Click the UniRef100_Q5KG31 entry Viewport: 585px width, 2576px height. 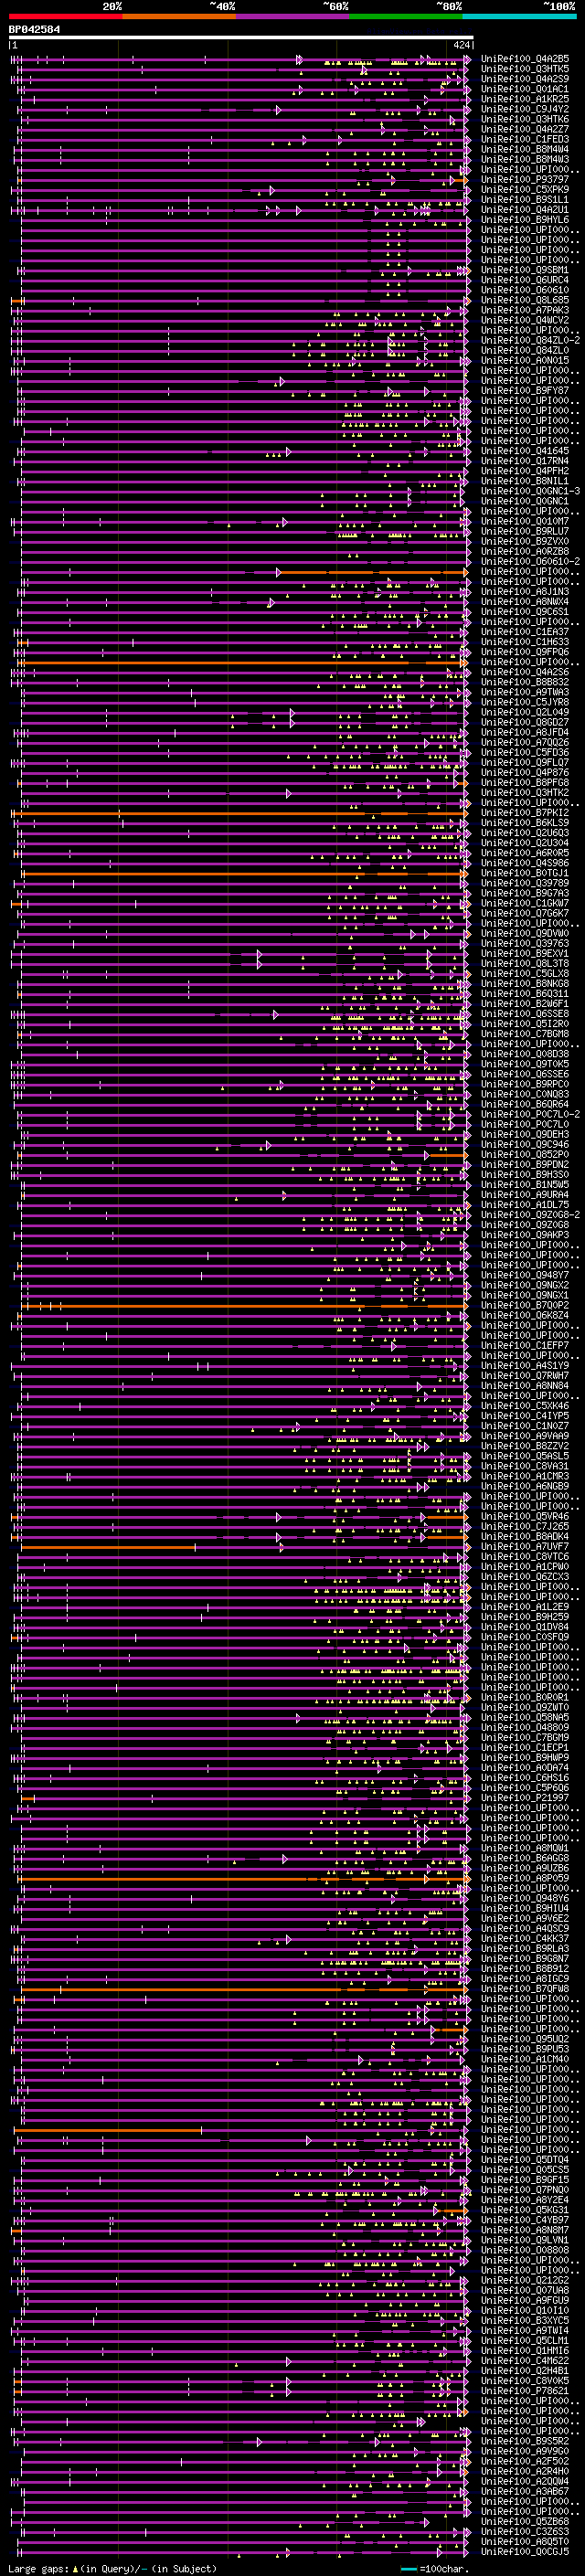525,2210
